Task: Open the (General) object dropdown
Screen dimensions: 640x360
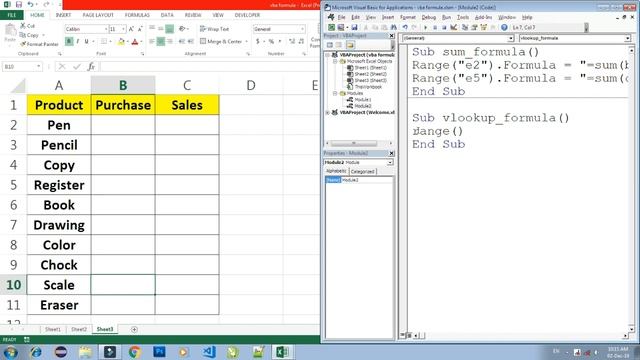Action: click(x=511, y=38)
